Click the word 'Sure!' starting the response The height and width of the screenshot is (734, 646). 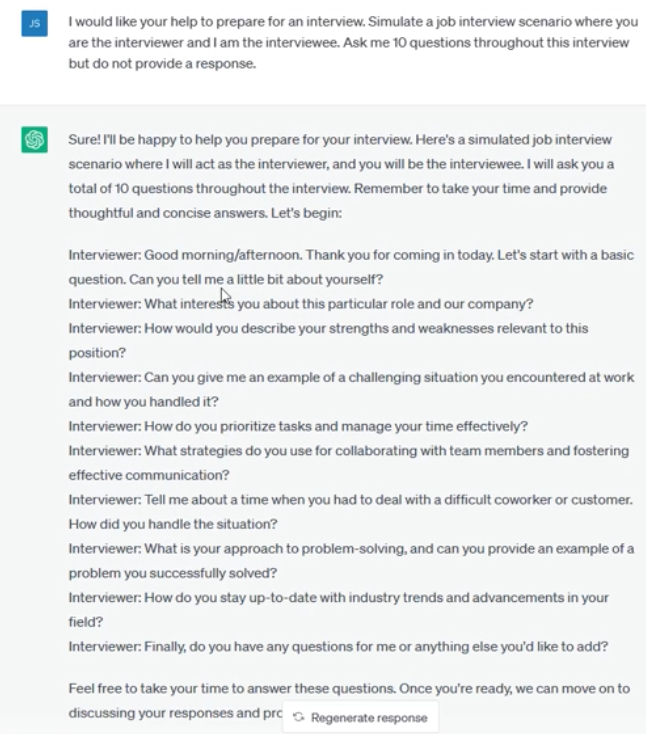tap(84, 140)
